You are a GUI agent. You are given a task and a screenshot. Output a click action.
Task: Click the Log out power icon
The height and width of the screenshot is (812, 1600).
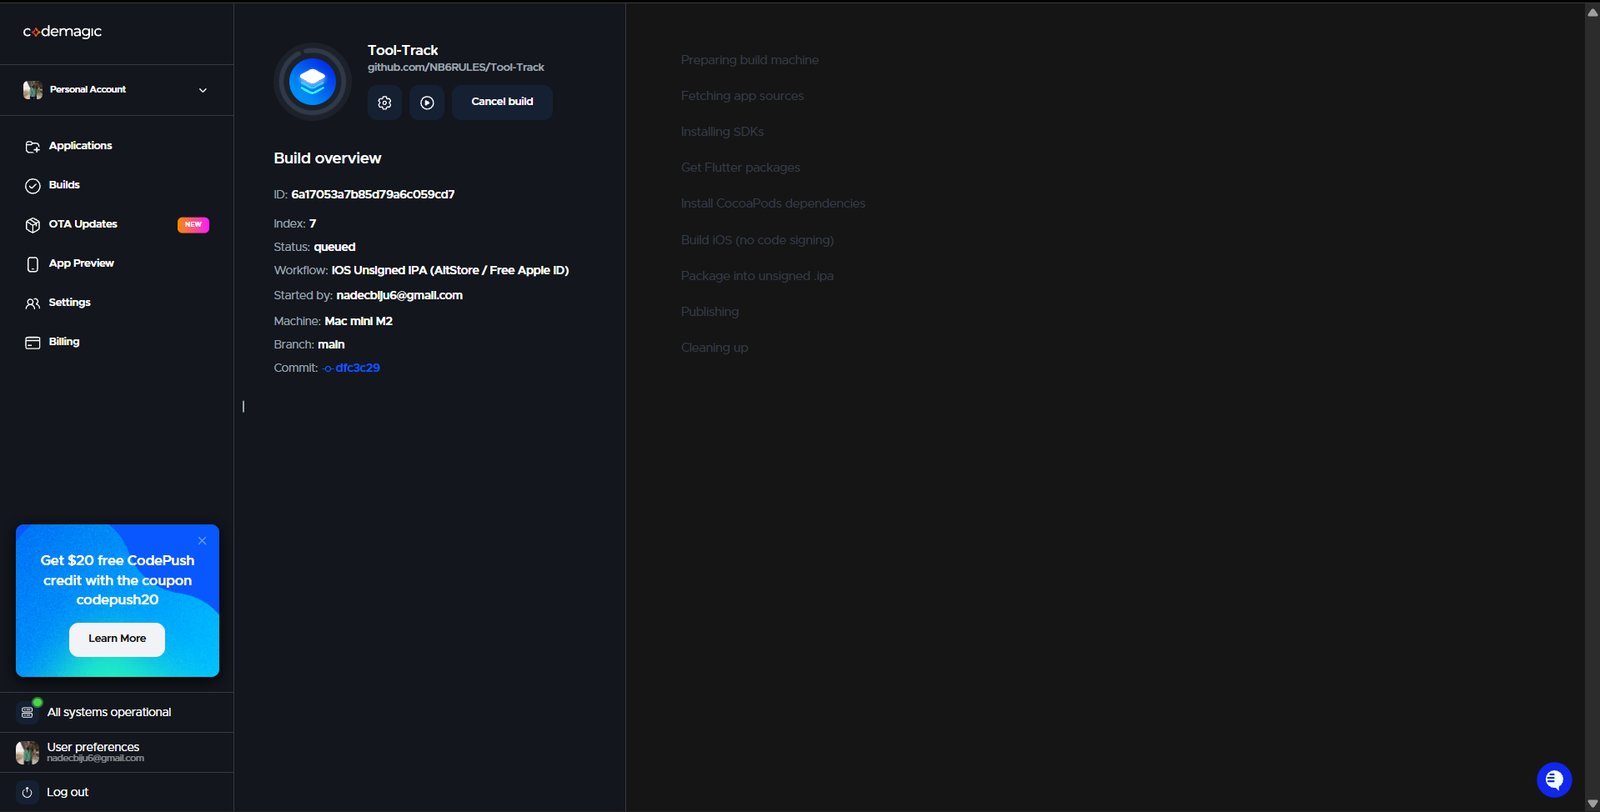click(27, 792)
